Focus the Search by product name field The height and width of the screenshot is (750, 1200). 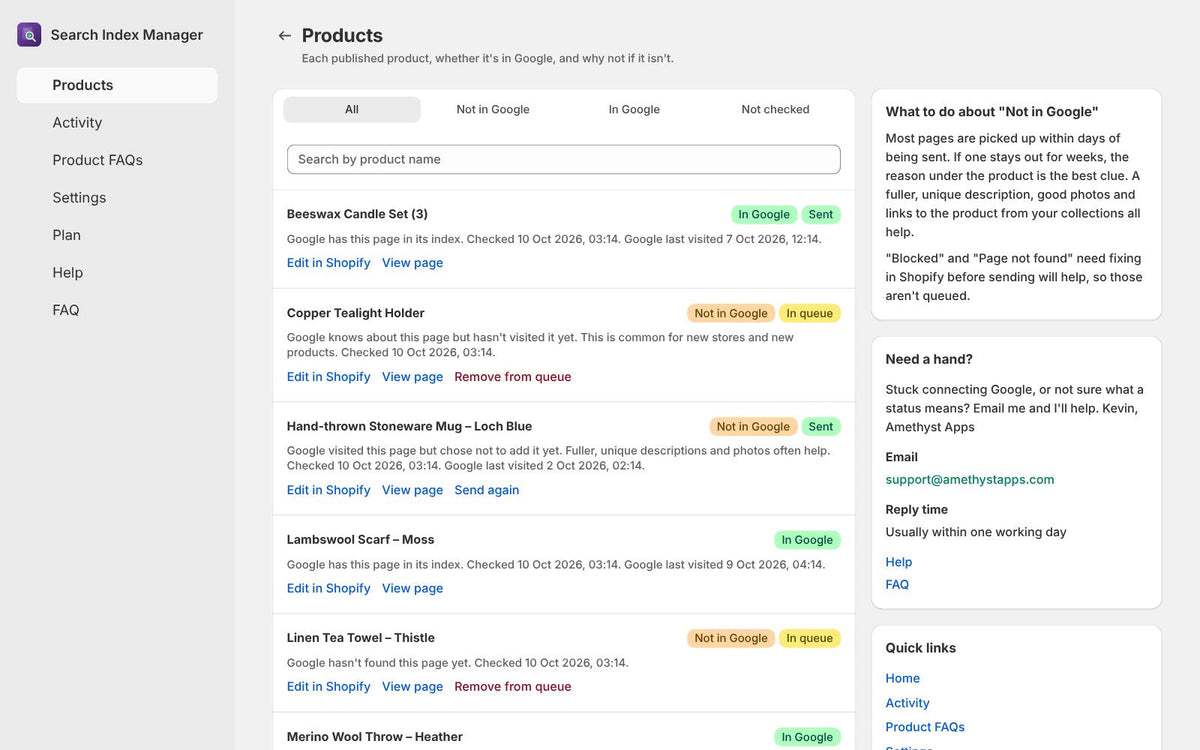pyautogui.click(x=564, y=159)
